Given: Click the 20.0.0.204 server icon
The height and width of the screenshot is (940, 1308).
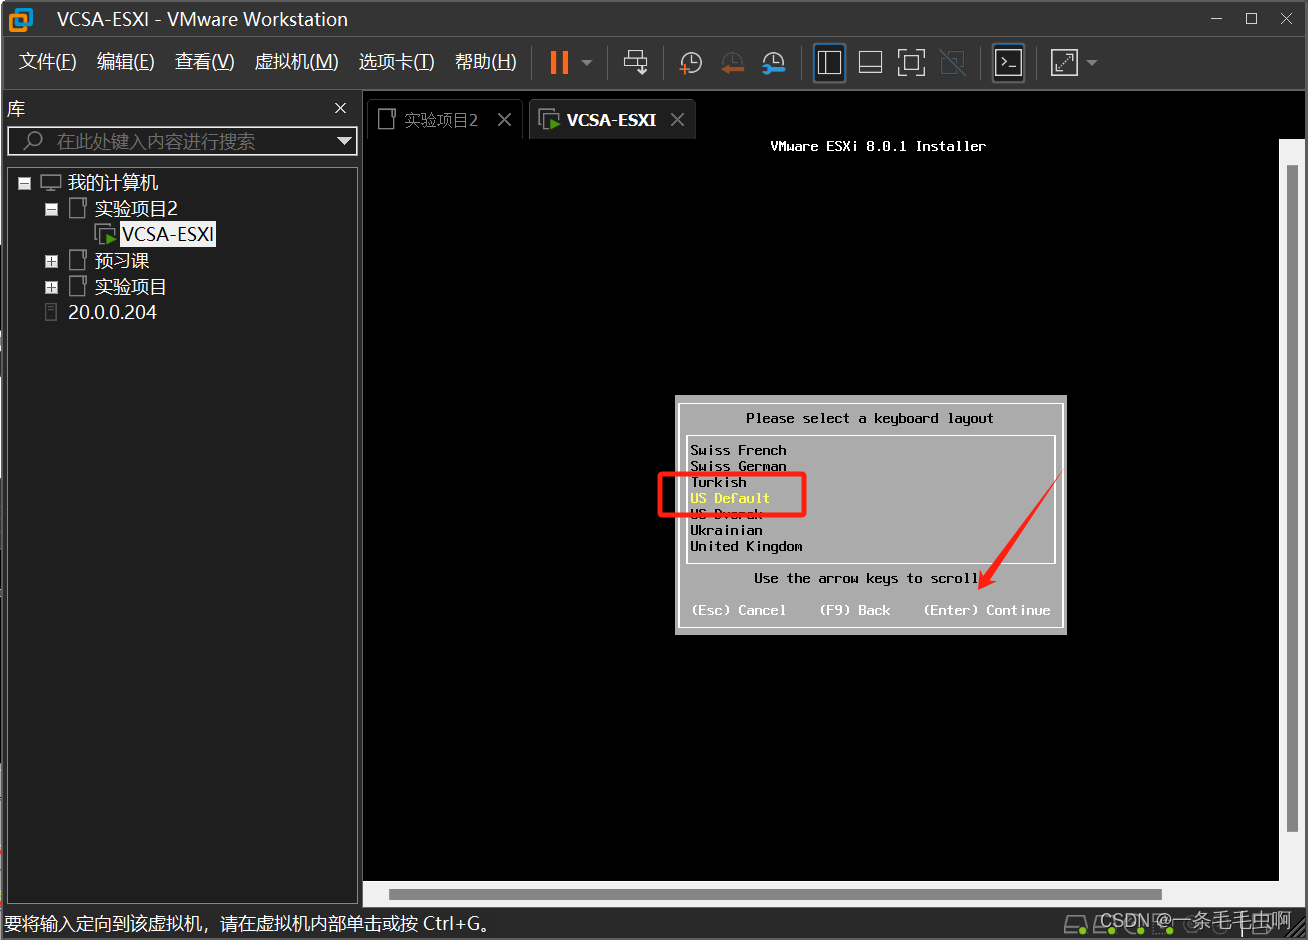Looking at the screenshot, I should point(51,313).
